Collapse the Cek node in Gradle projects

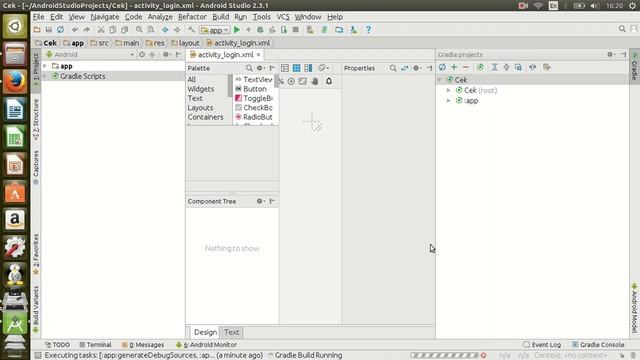[x=440, y=80]
